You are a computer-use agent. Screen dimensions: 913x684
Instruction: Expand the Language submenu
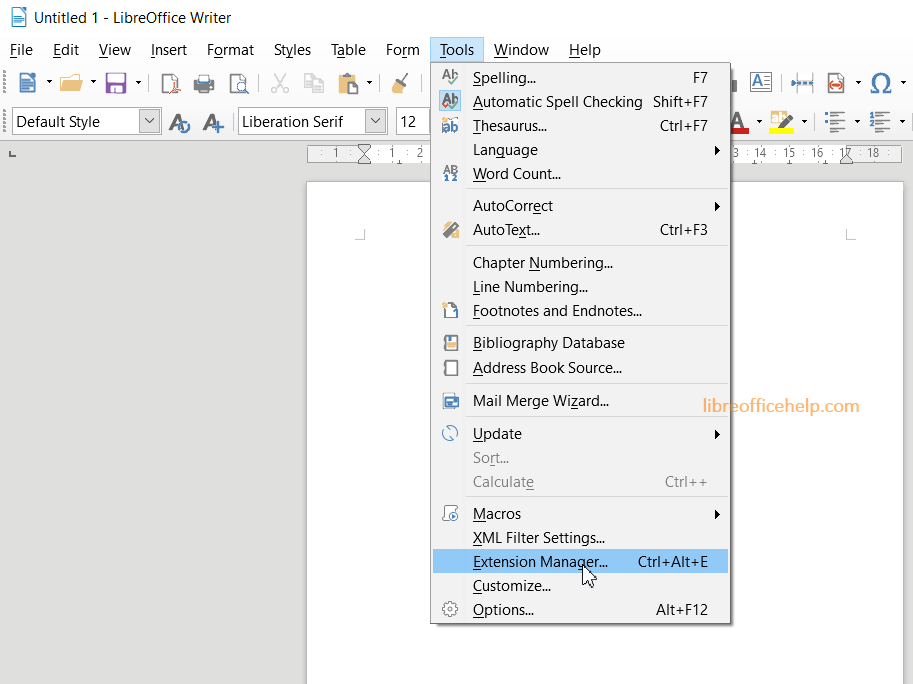click(581, 150)
